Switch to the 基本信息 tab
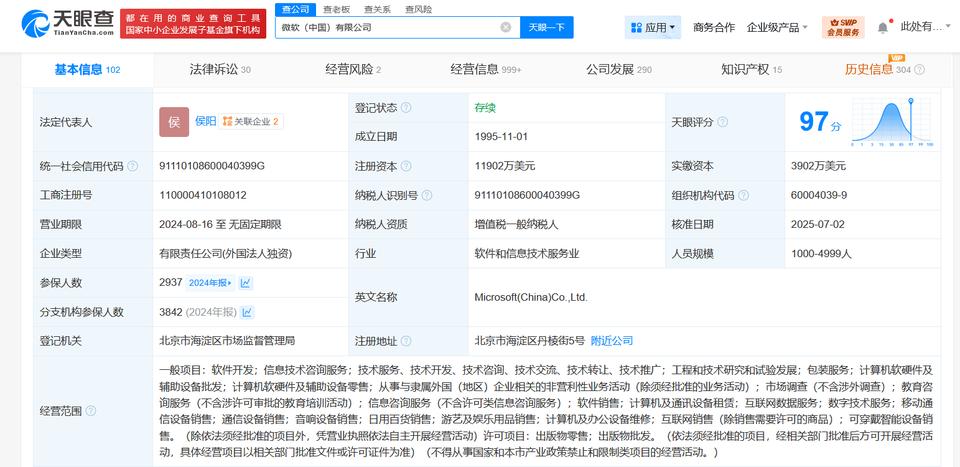Screen dimensions: 960x467 click(88, 70)
